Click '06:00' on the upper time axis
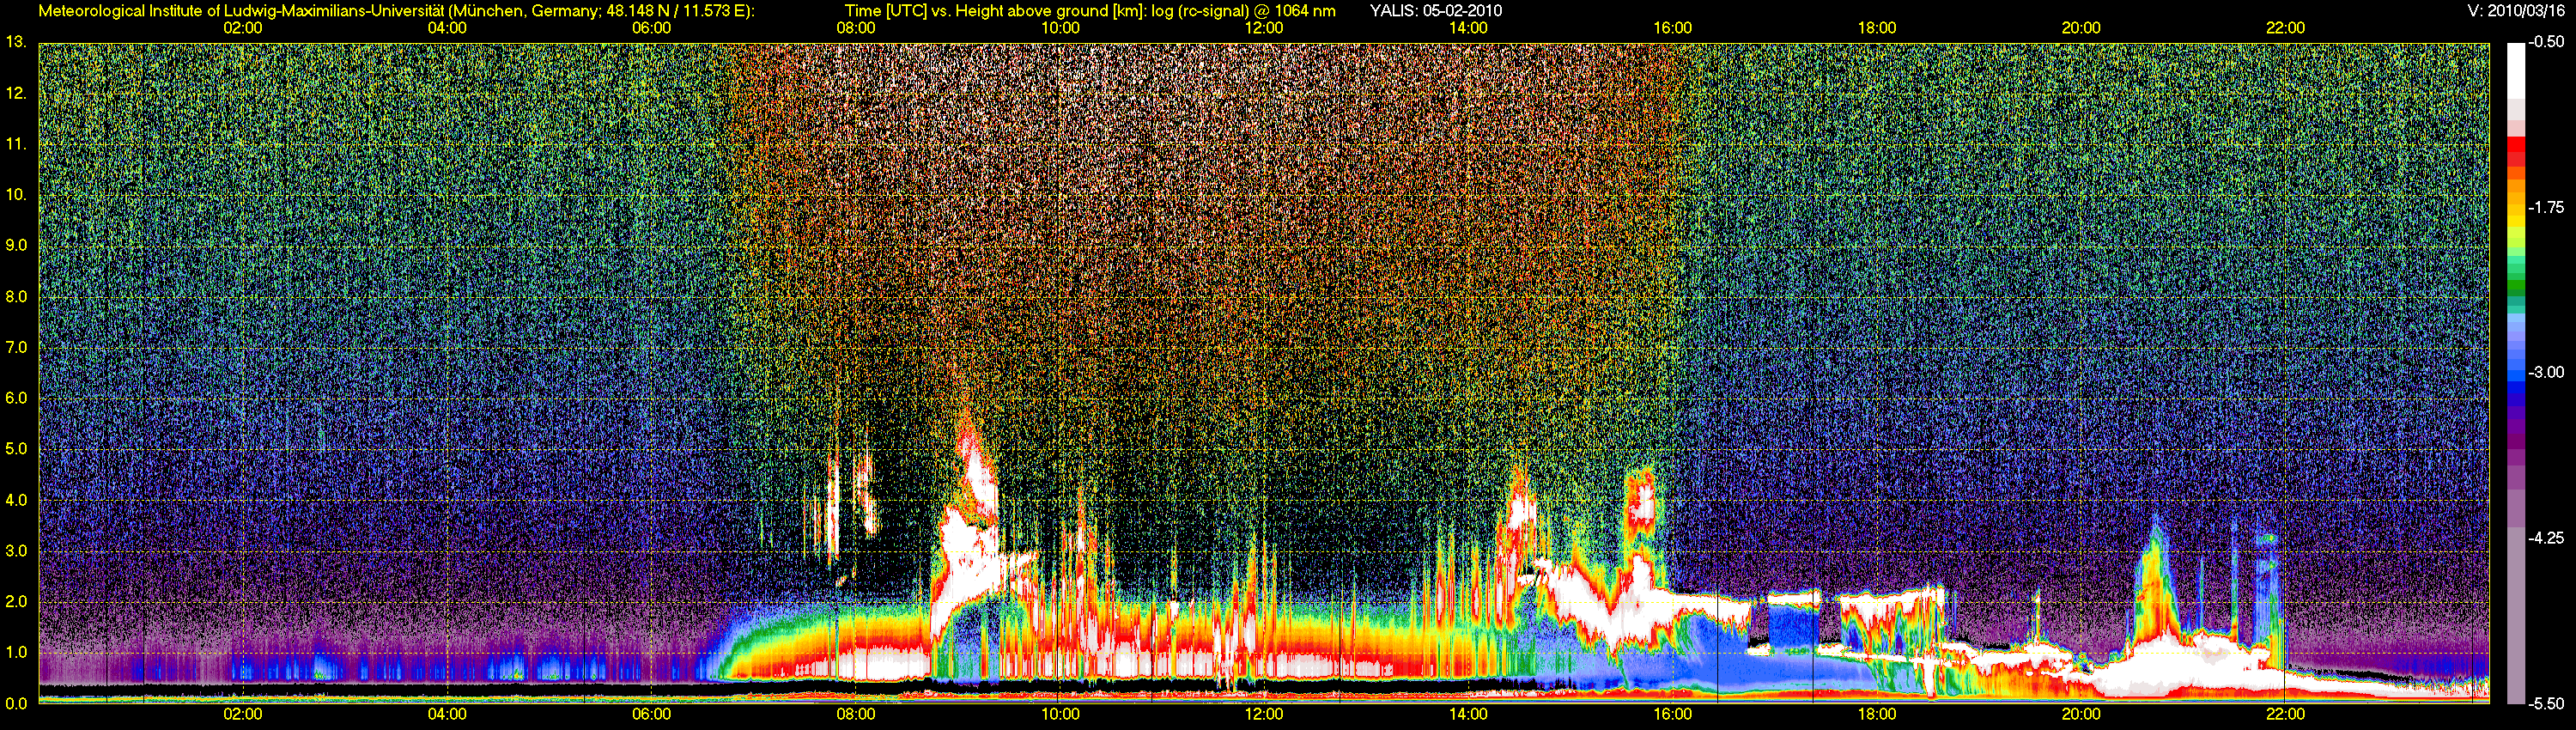 coord(651,28)
